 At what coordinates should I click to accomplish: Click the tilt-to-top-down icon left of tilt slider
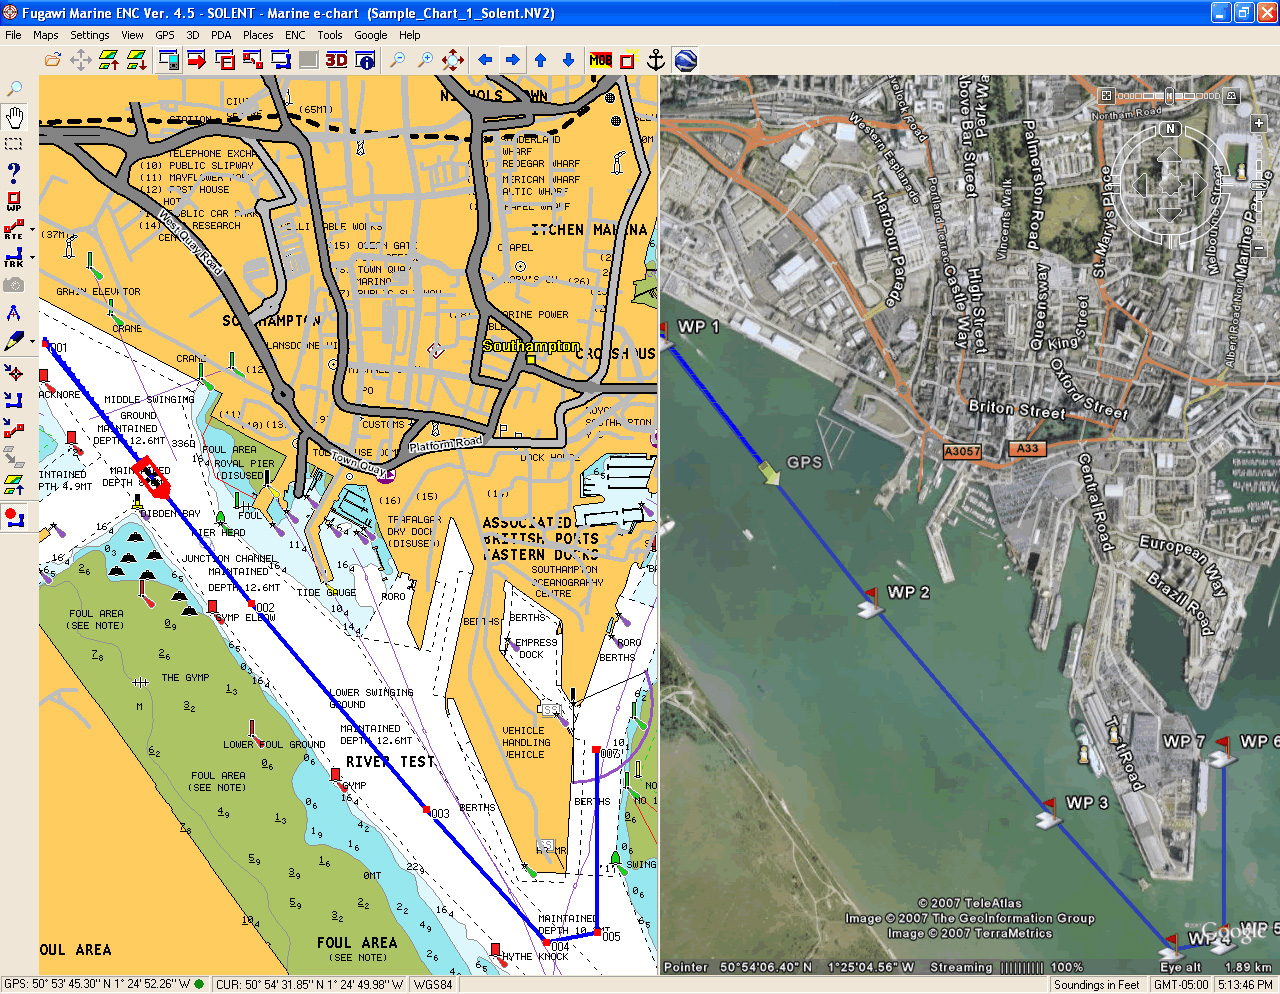tap(1106, 96)
